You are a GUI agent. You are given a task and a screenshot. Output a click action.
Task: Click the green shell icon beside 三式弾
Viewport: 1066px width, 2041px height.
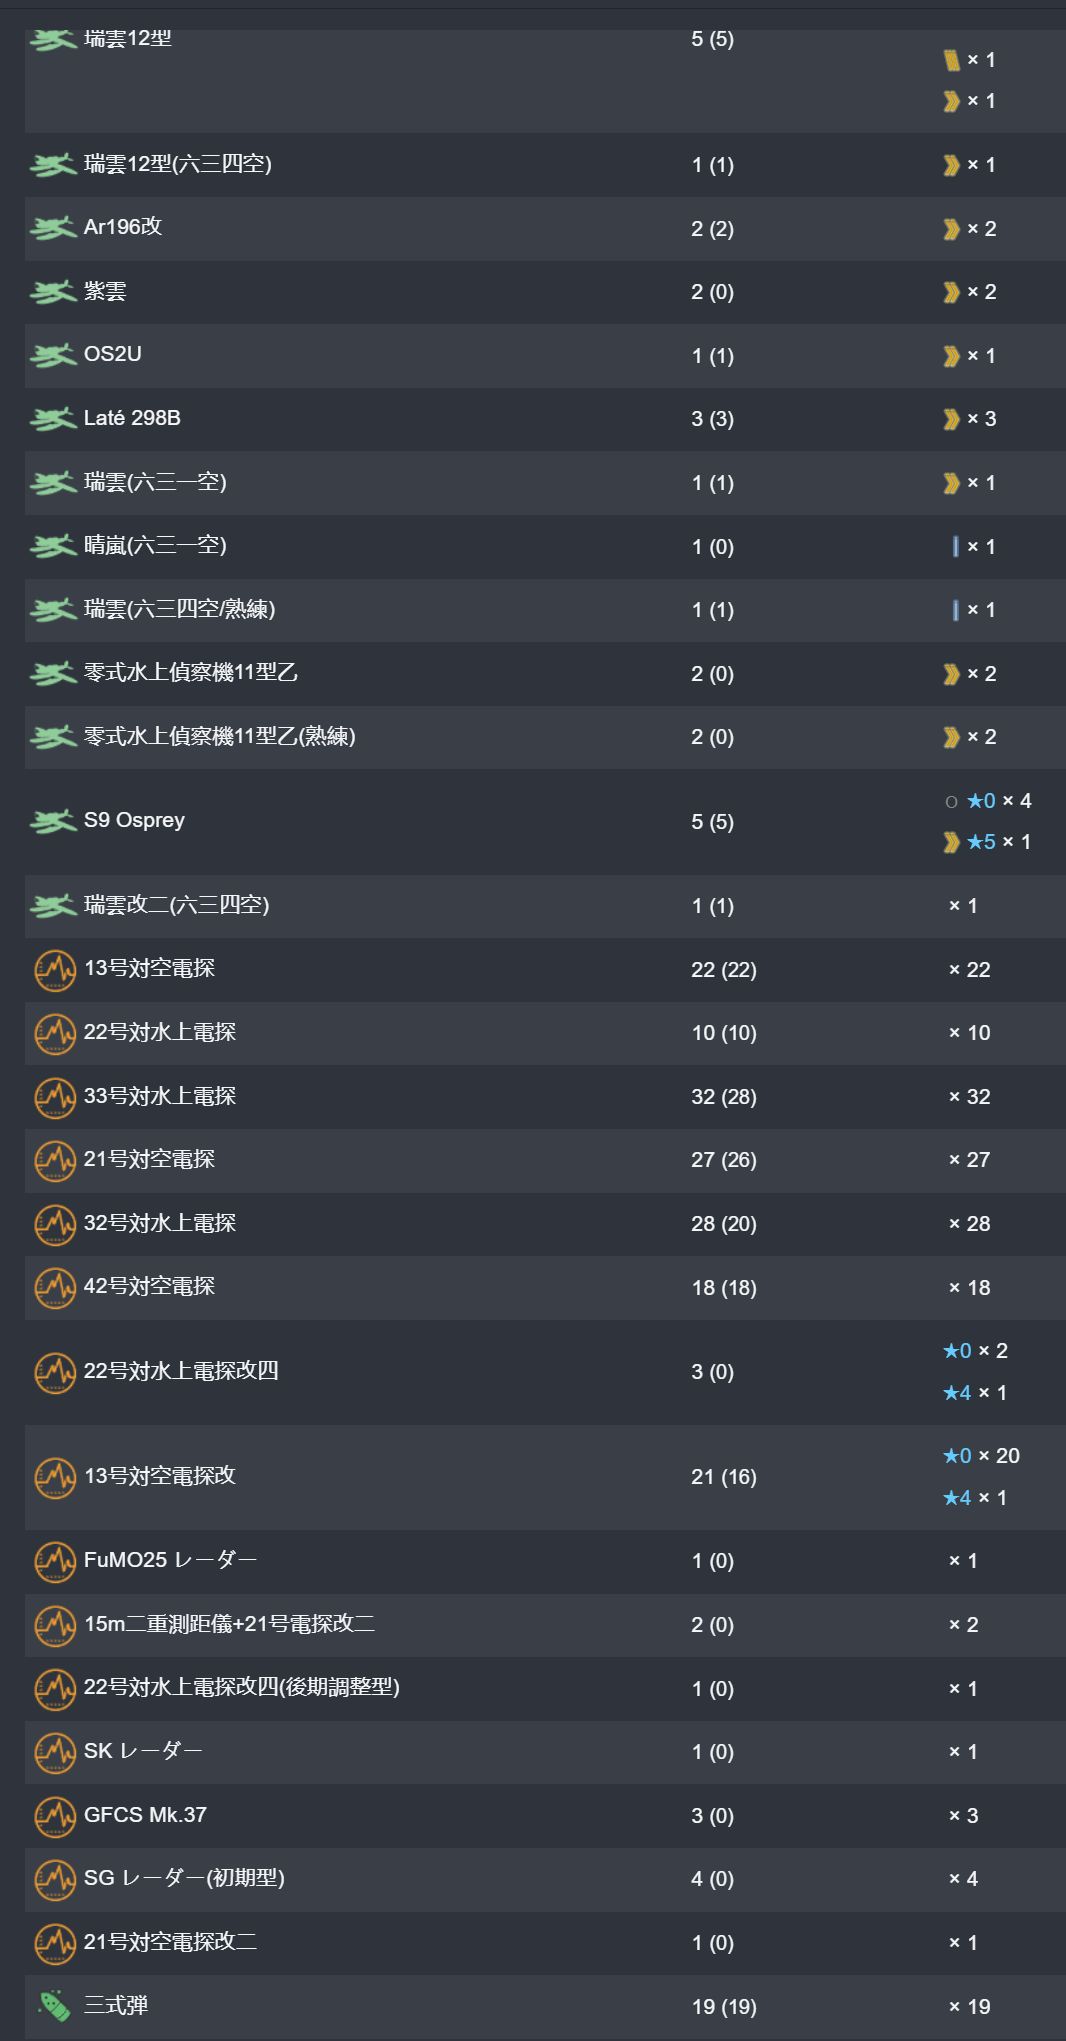(54, 2006)
